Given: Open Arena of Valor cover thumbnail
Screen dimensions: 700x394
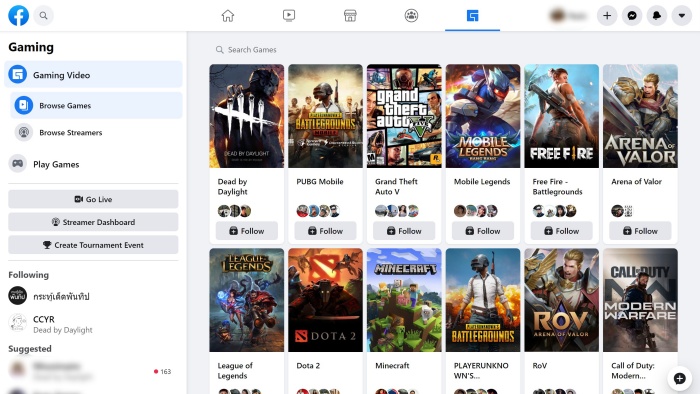Looking at the screenshot, I should (640, 116).
